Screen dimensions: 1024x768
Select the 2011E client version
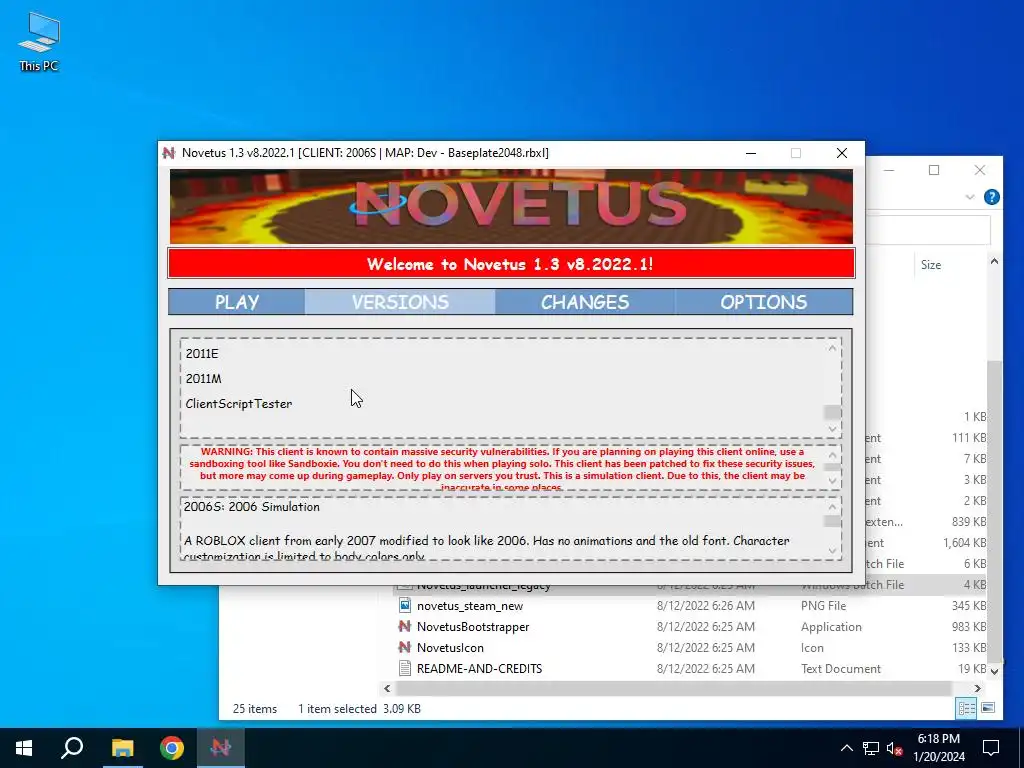(x=202, y=353)
